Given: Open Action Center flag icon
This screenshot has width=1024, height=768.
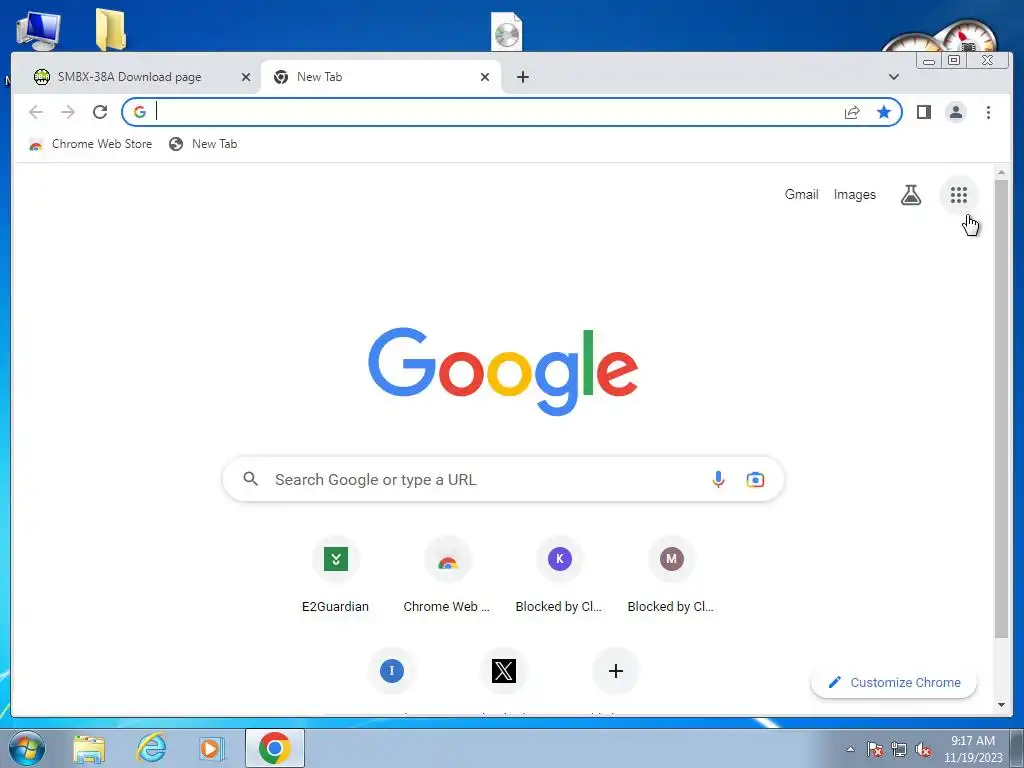Looking at the screenshot, I should click(x=874, y=749).
